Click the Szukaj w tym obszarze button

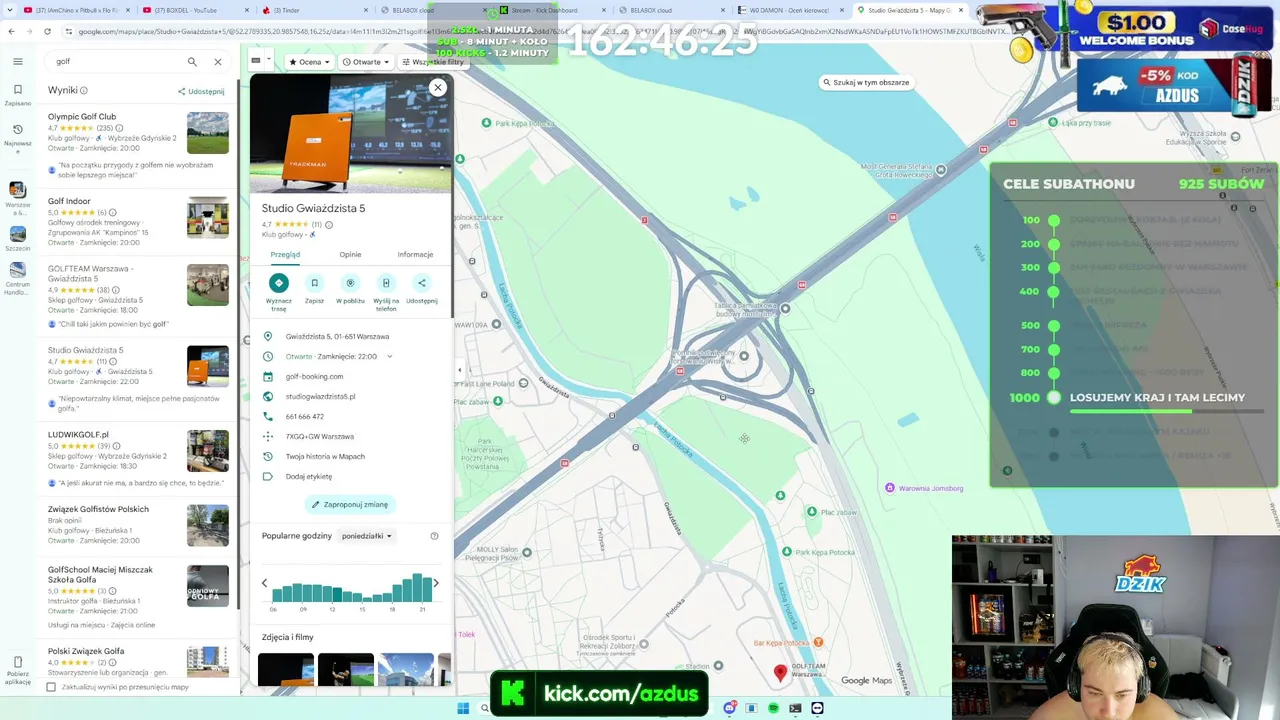point(866,83)
